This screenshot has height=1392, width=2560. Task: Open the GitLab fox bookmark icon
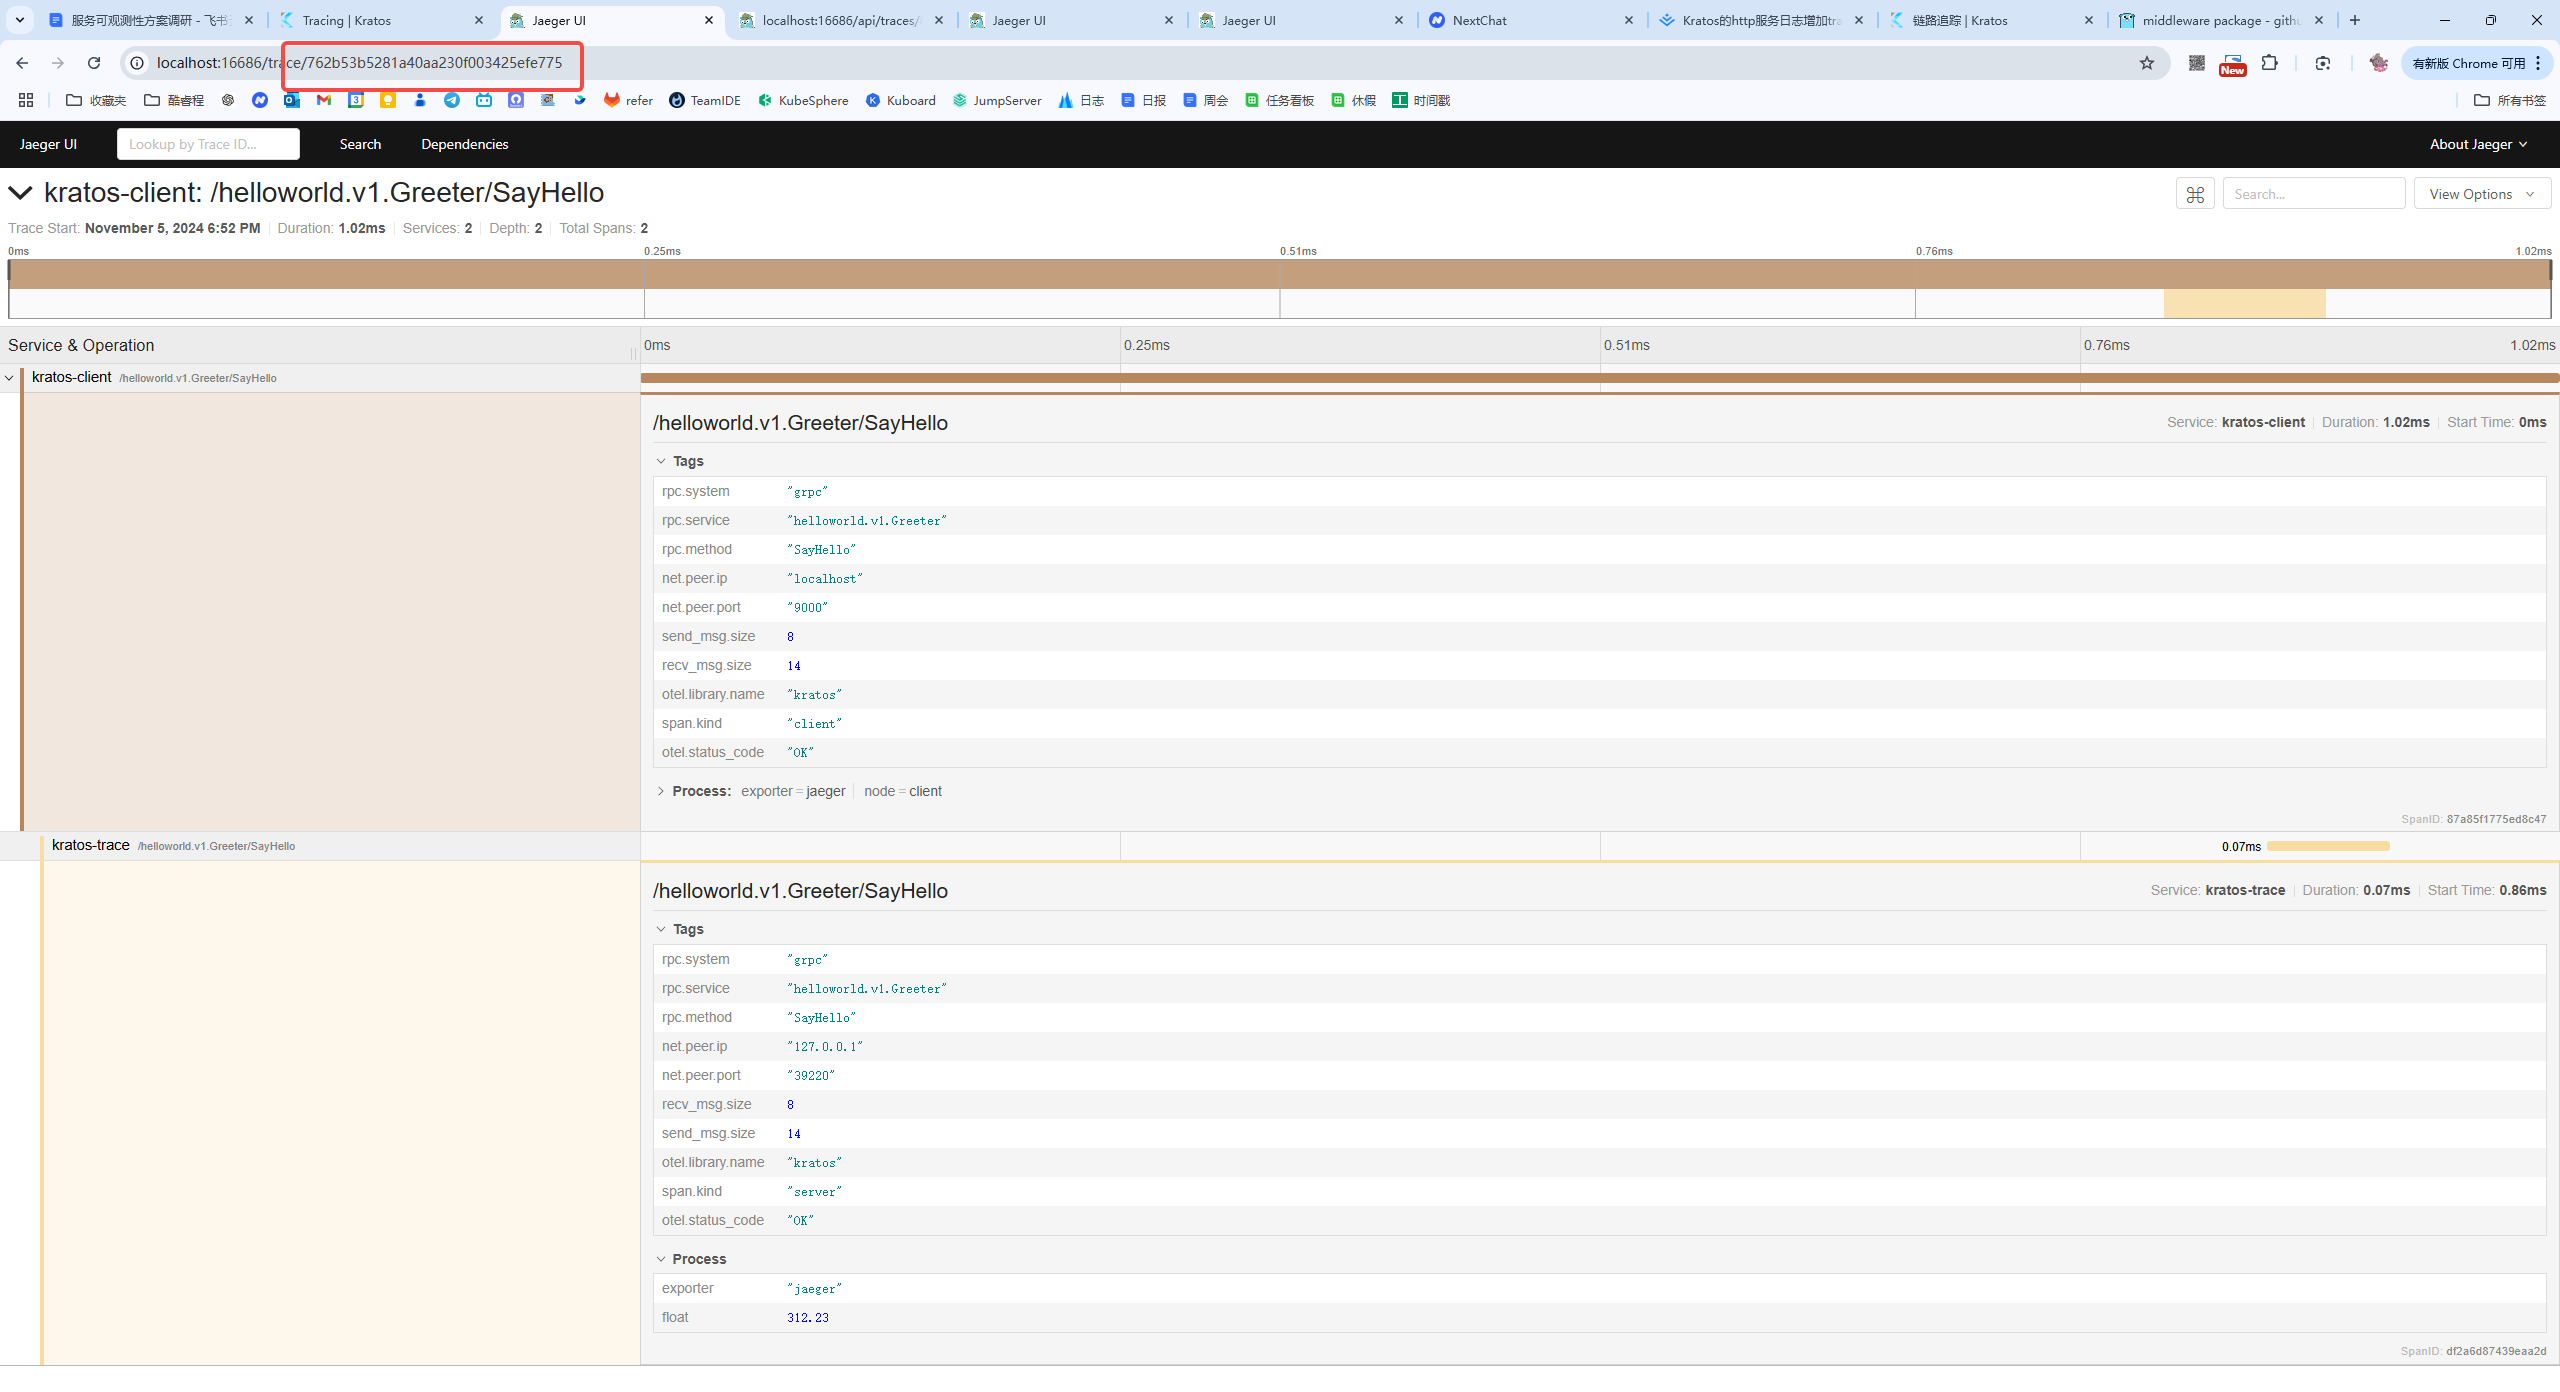click(611, 100)
